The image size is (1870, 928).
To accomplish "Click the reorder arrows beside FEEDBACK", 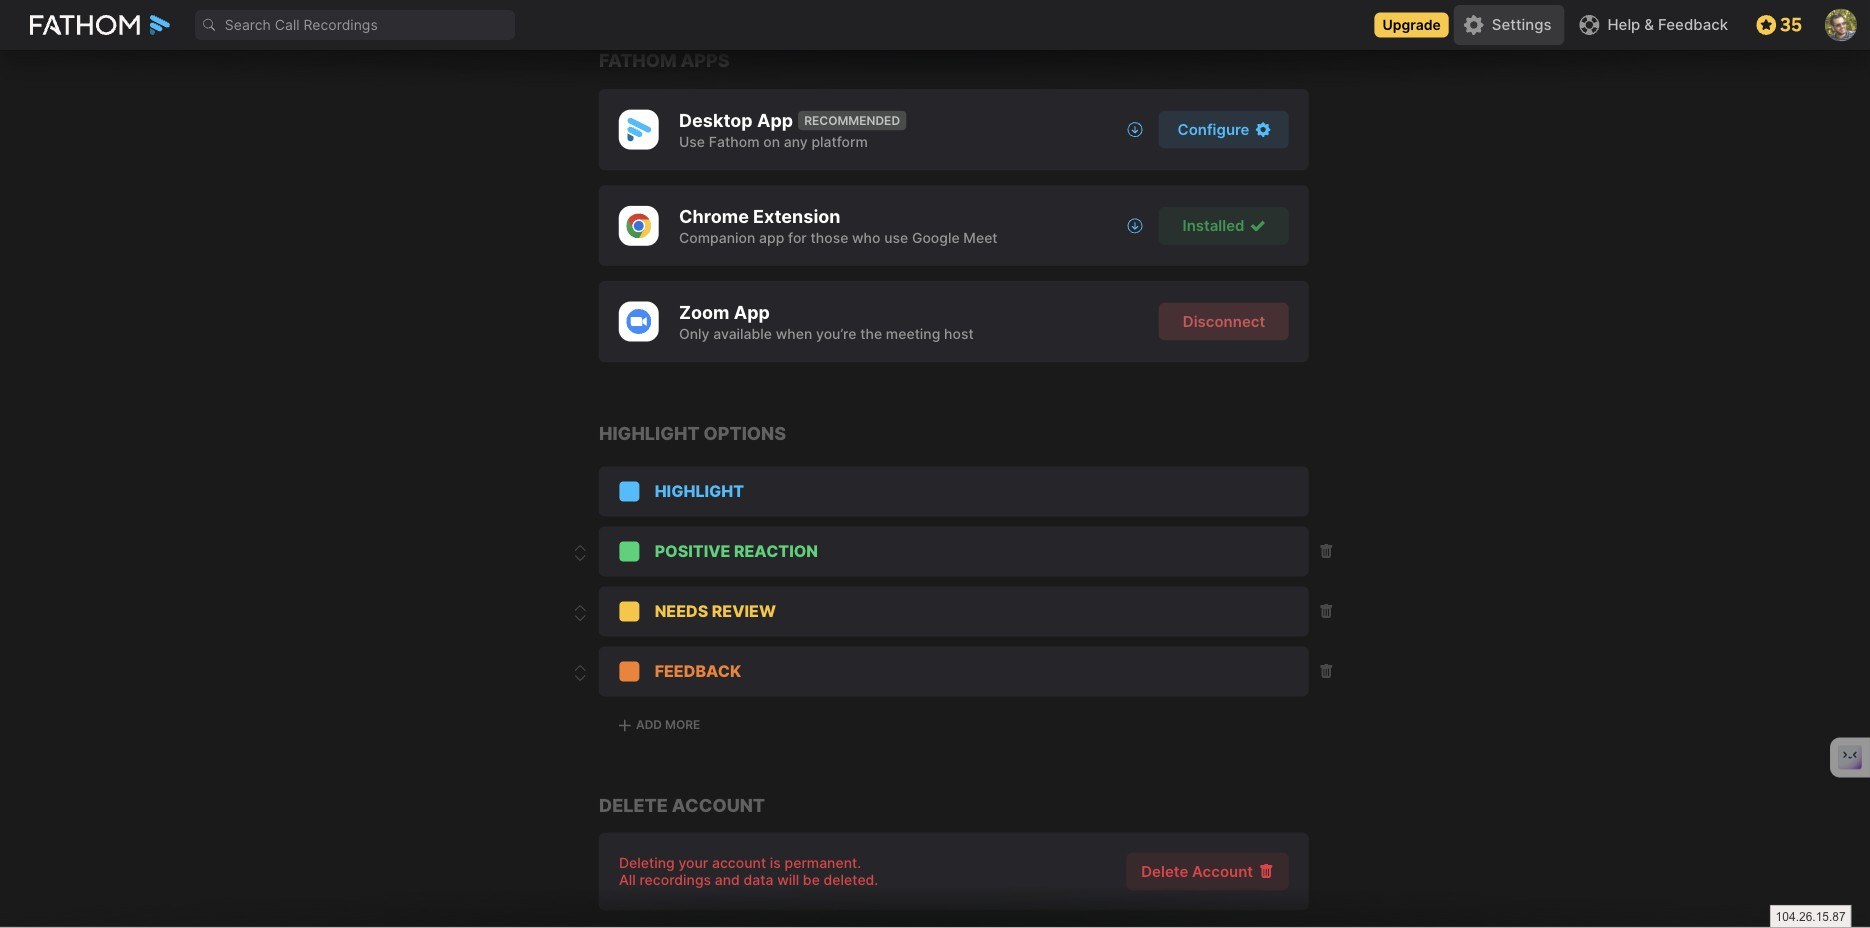I will click(x=580, y=673).
